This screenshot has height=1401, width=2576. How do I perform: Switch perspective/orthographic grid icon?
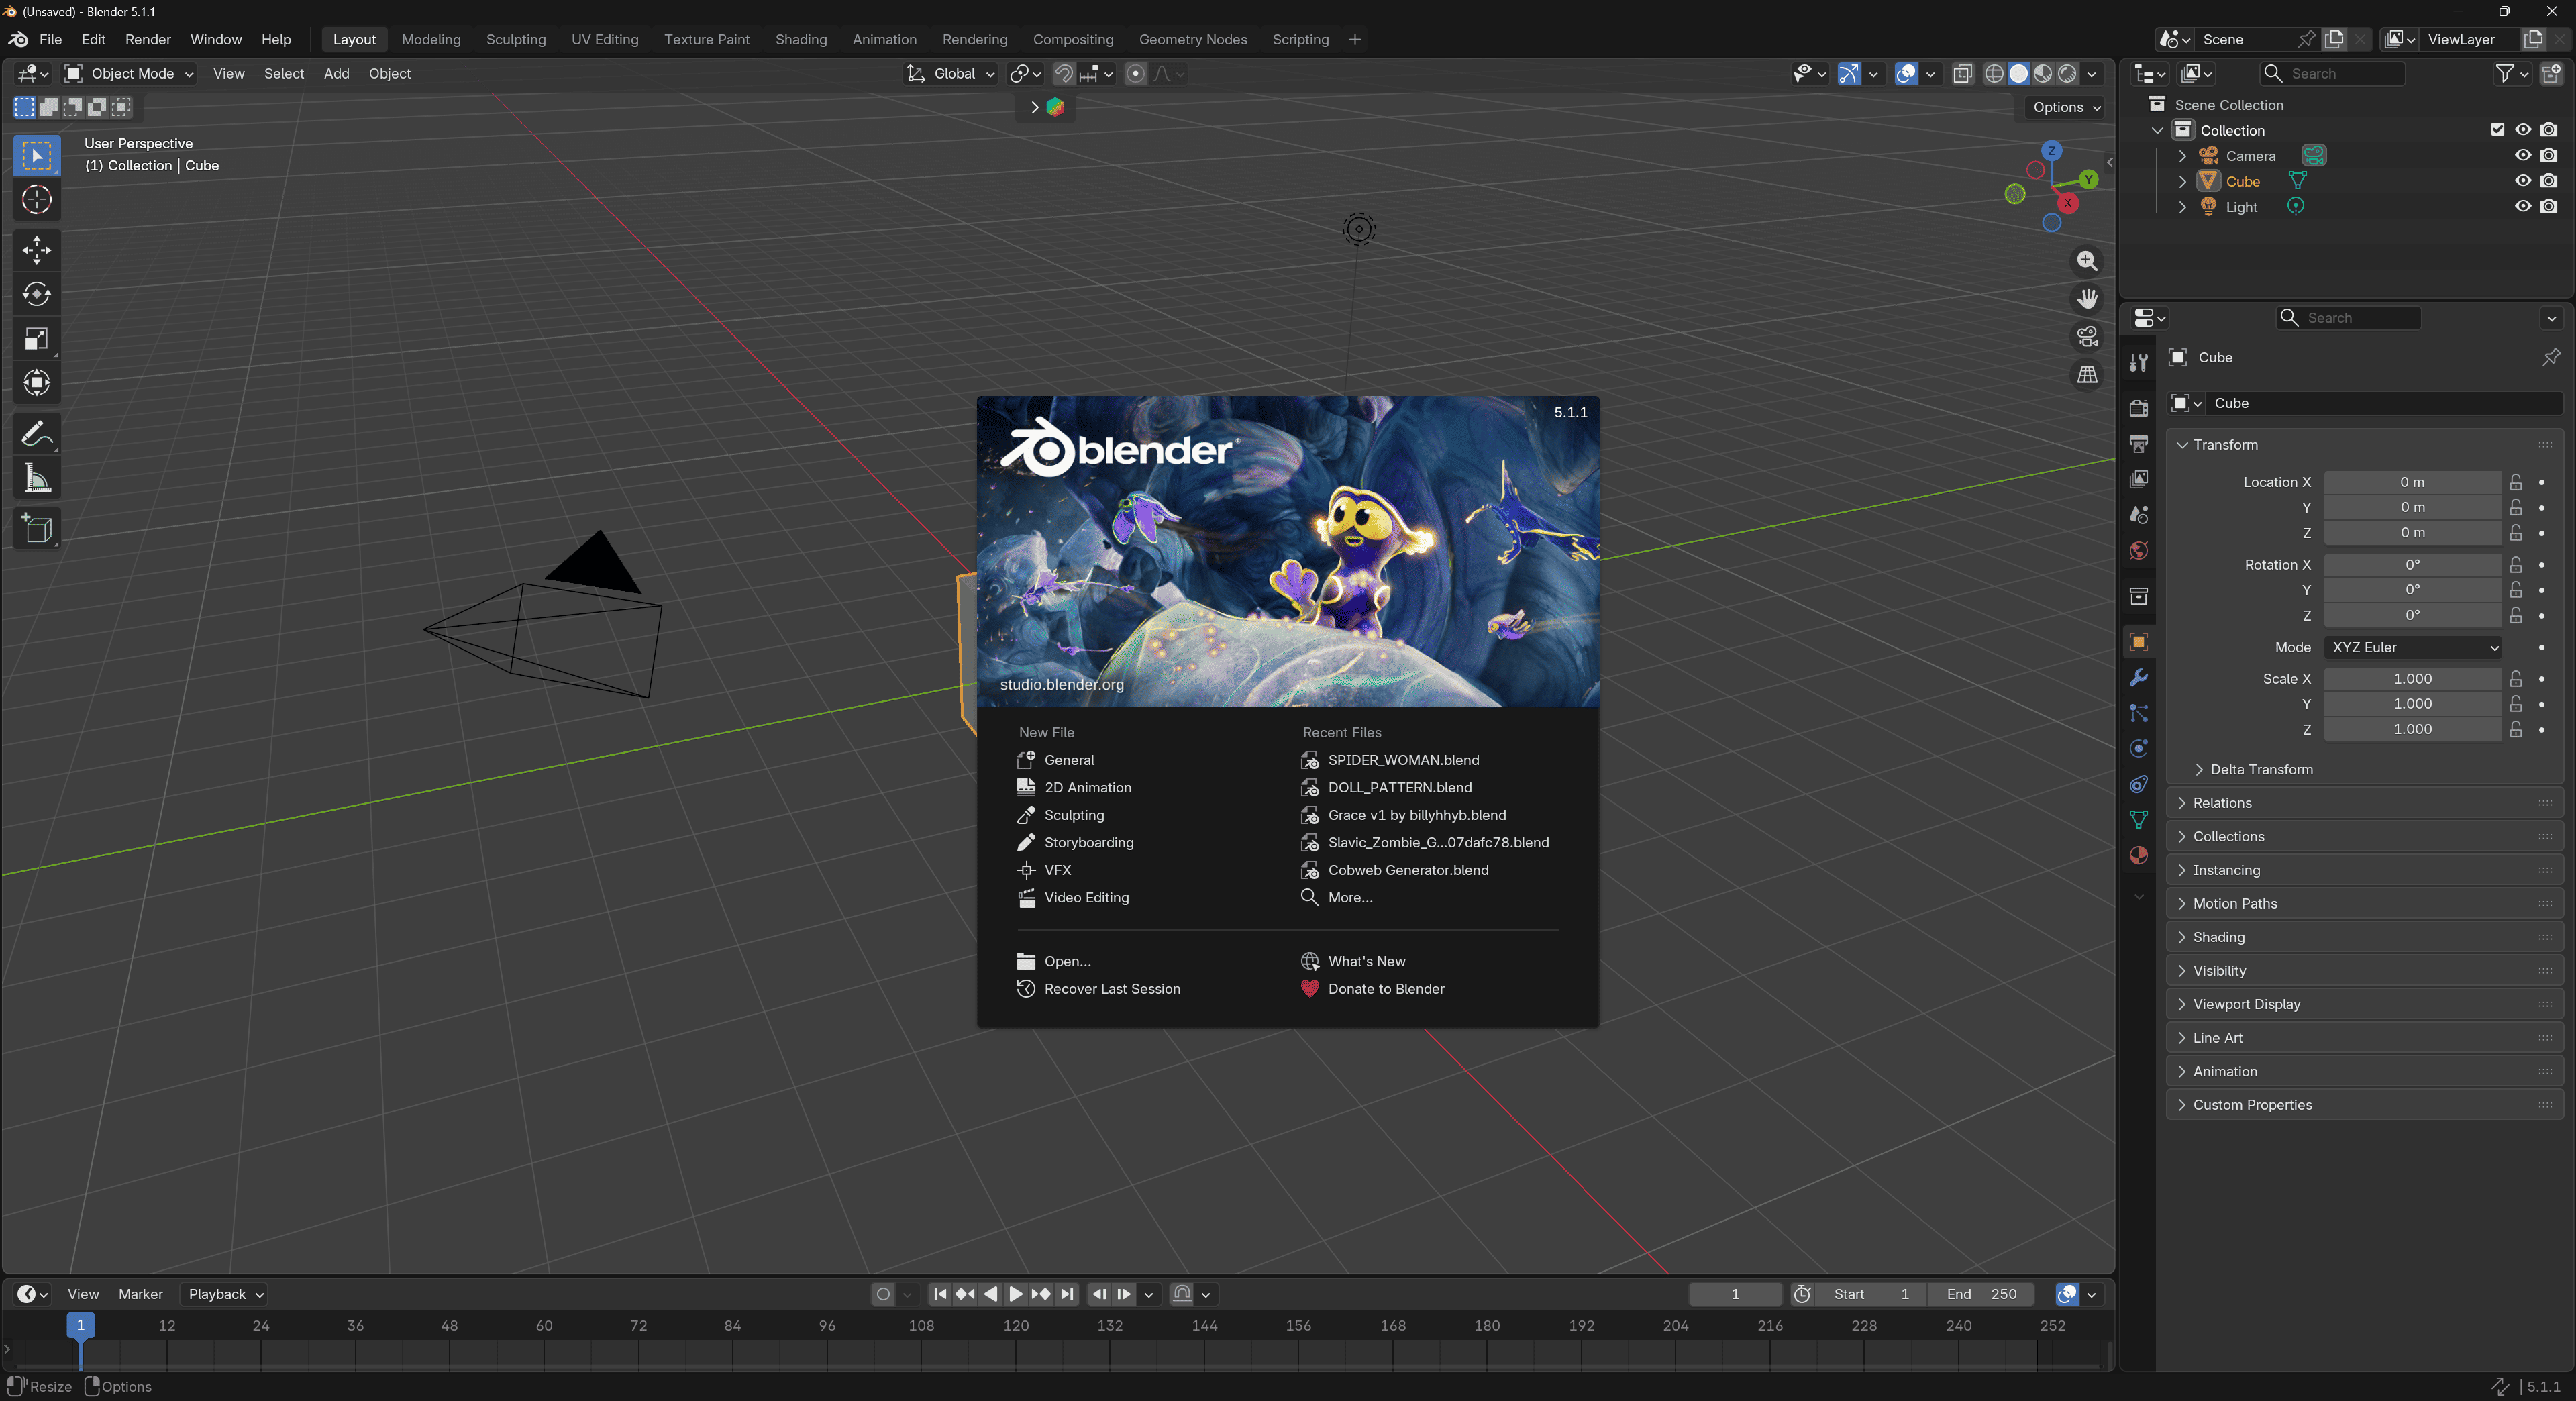pos(2087,375)
